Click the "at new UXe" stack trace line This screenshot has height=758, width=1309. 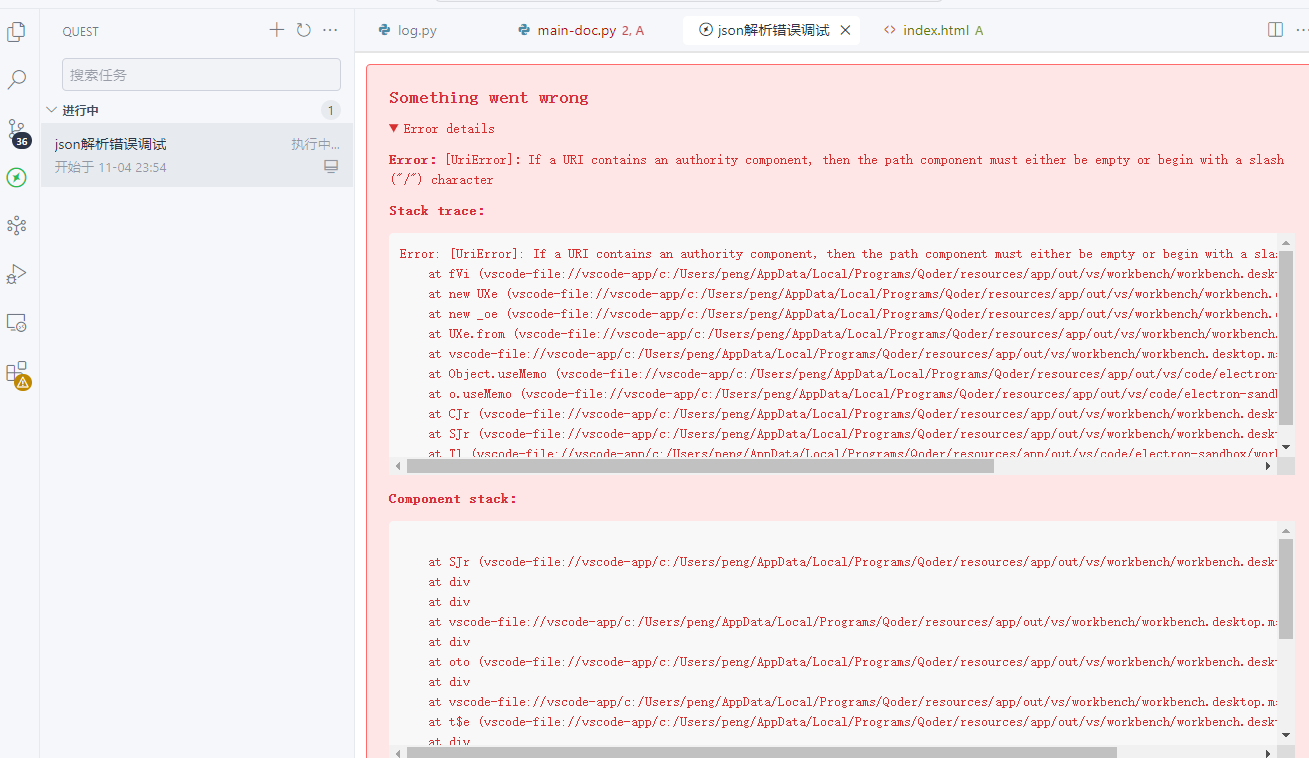click(853, 294)
